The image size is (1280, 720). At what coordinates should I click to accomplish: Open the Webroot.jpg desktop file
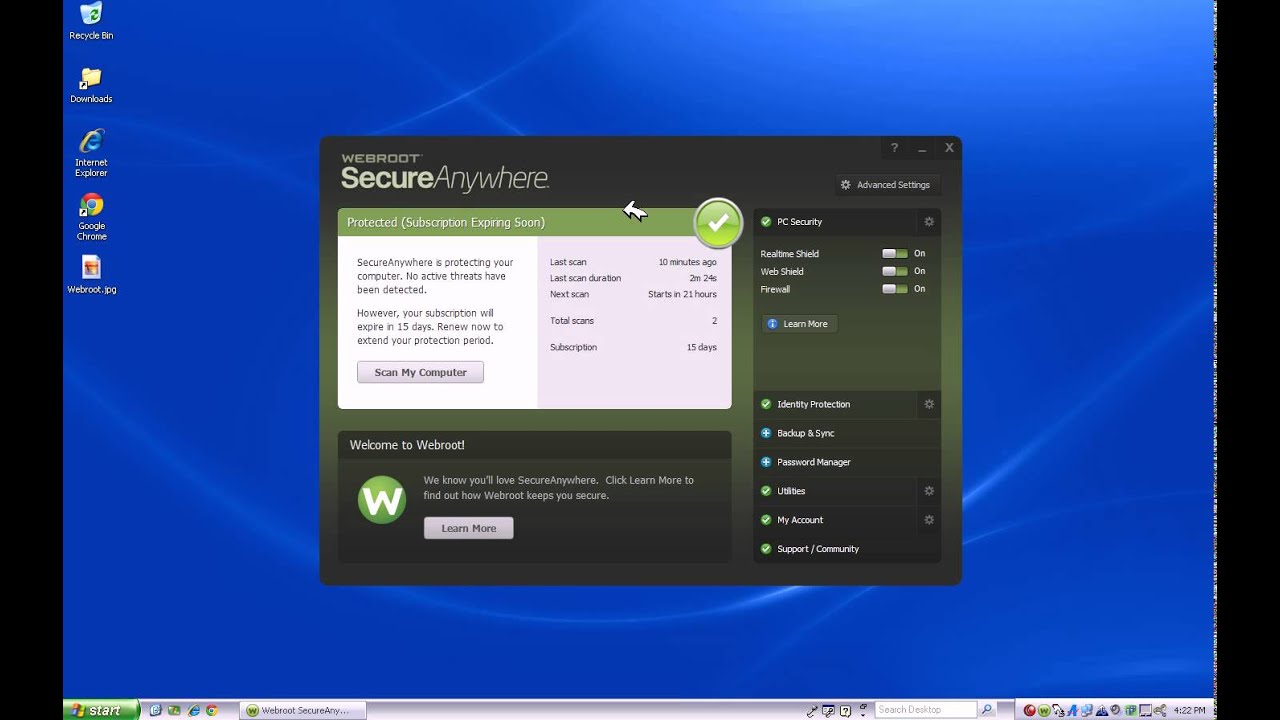point(91,275)
